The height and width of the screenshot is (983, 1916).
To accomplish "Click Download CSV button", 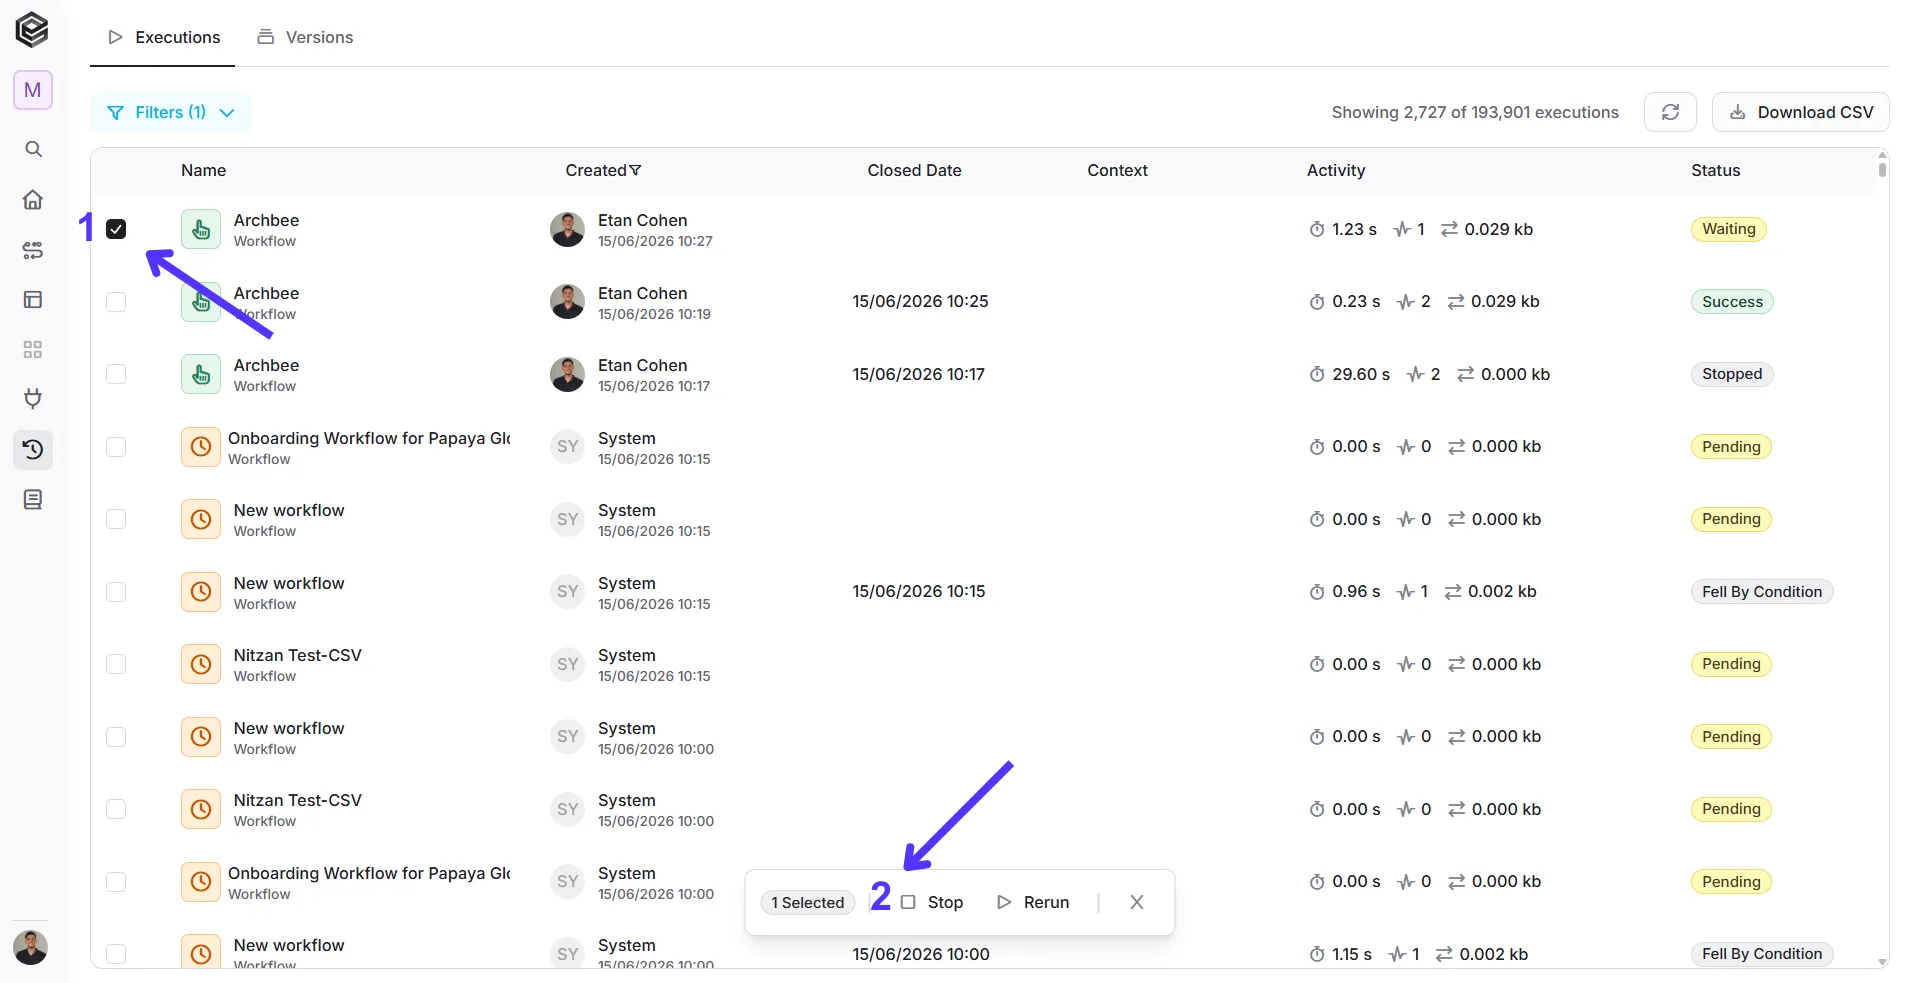I will 1801,112.
